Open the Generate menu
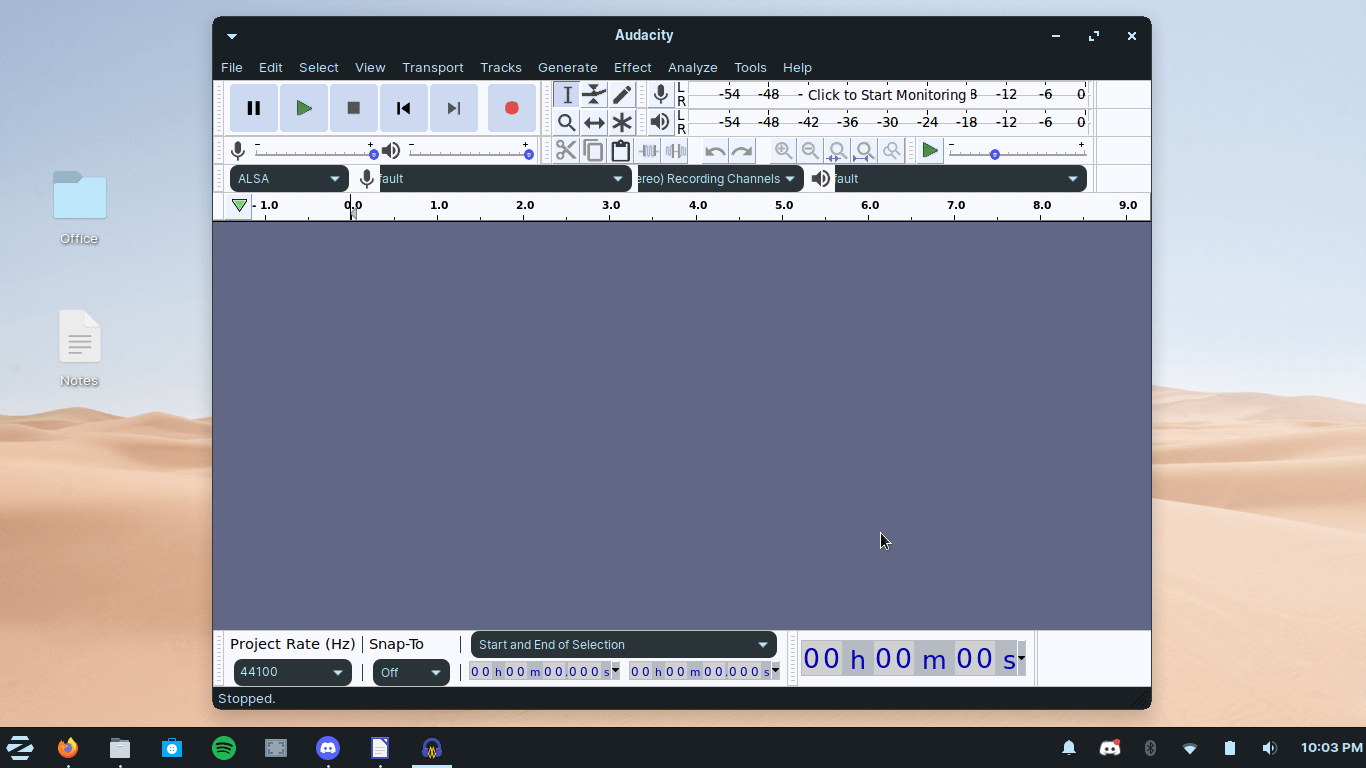This screenshot has height=768, width=1366. point(568,68)
